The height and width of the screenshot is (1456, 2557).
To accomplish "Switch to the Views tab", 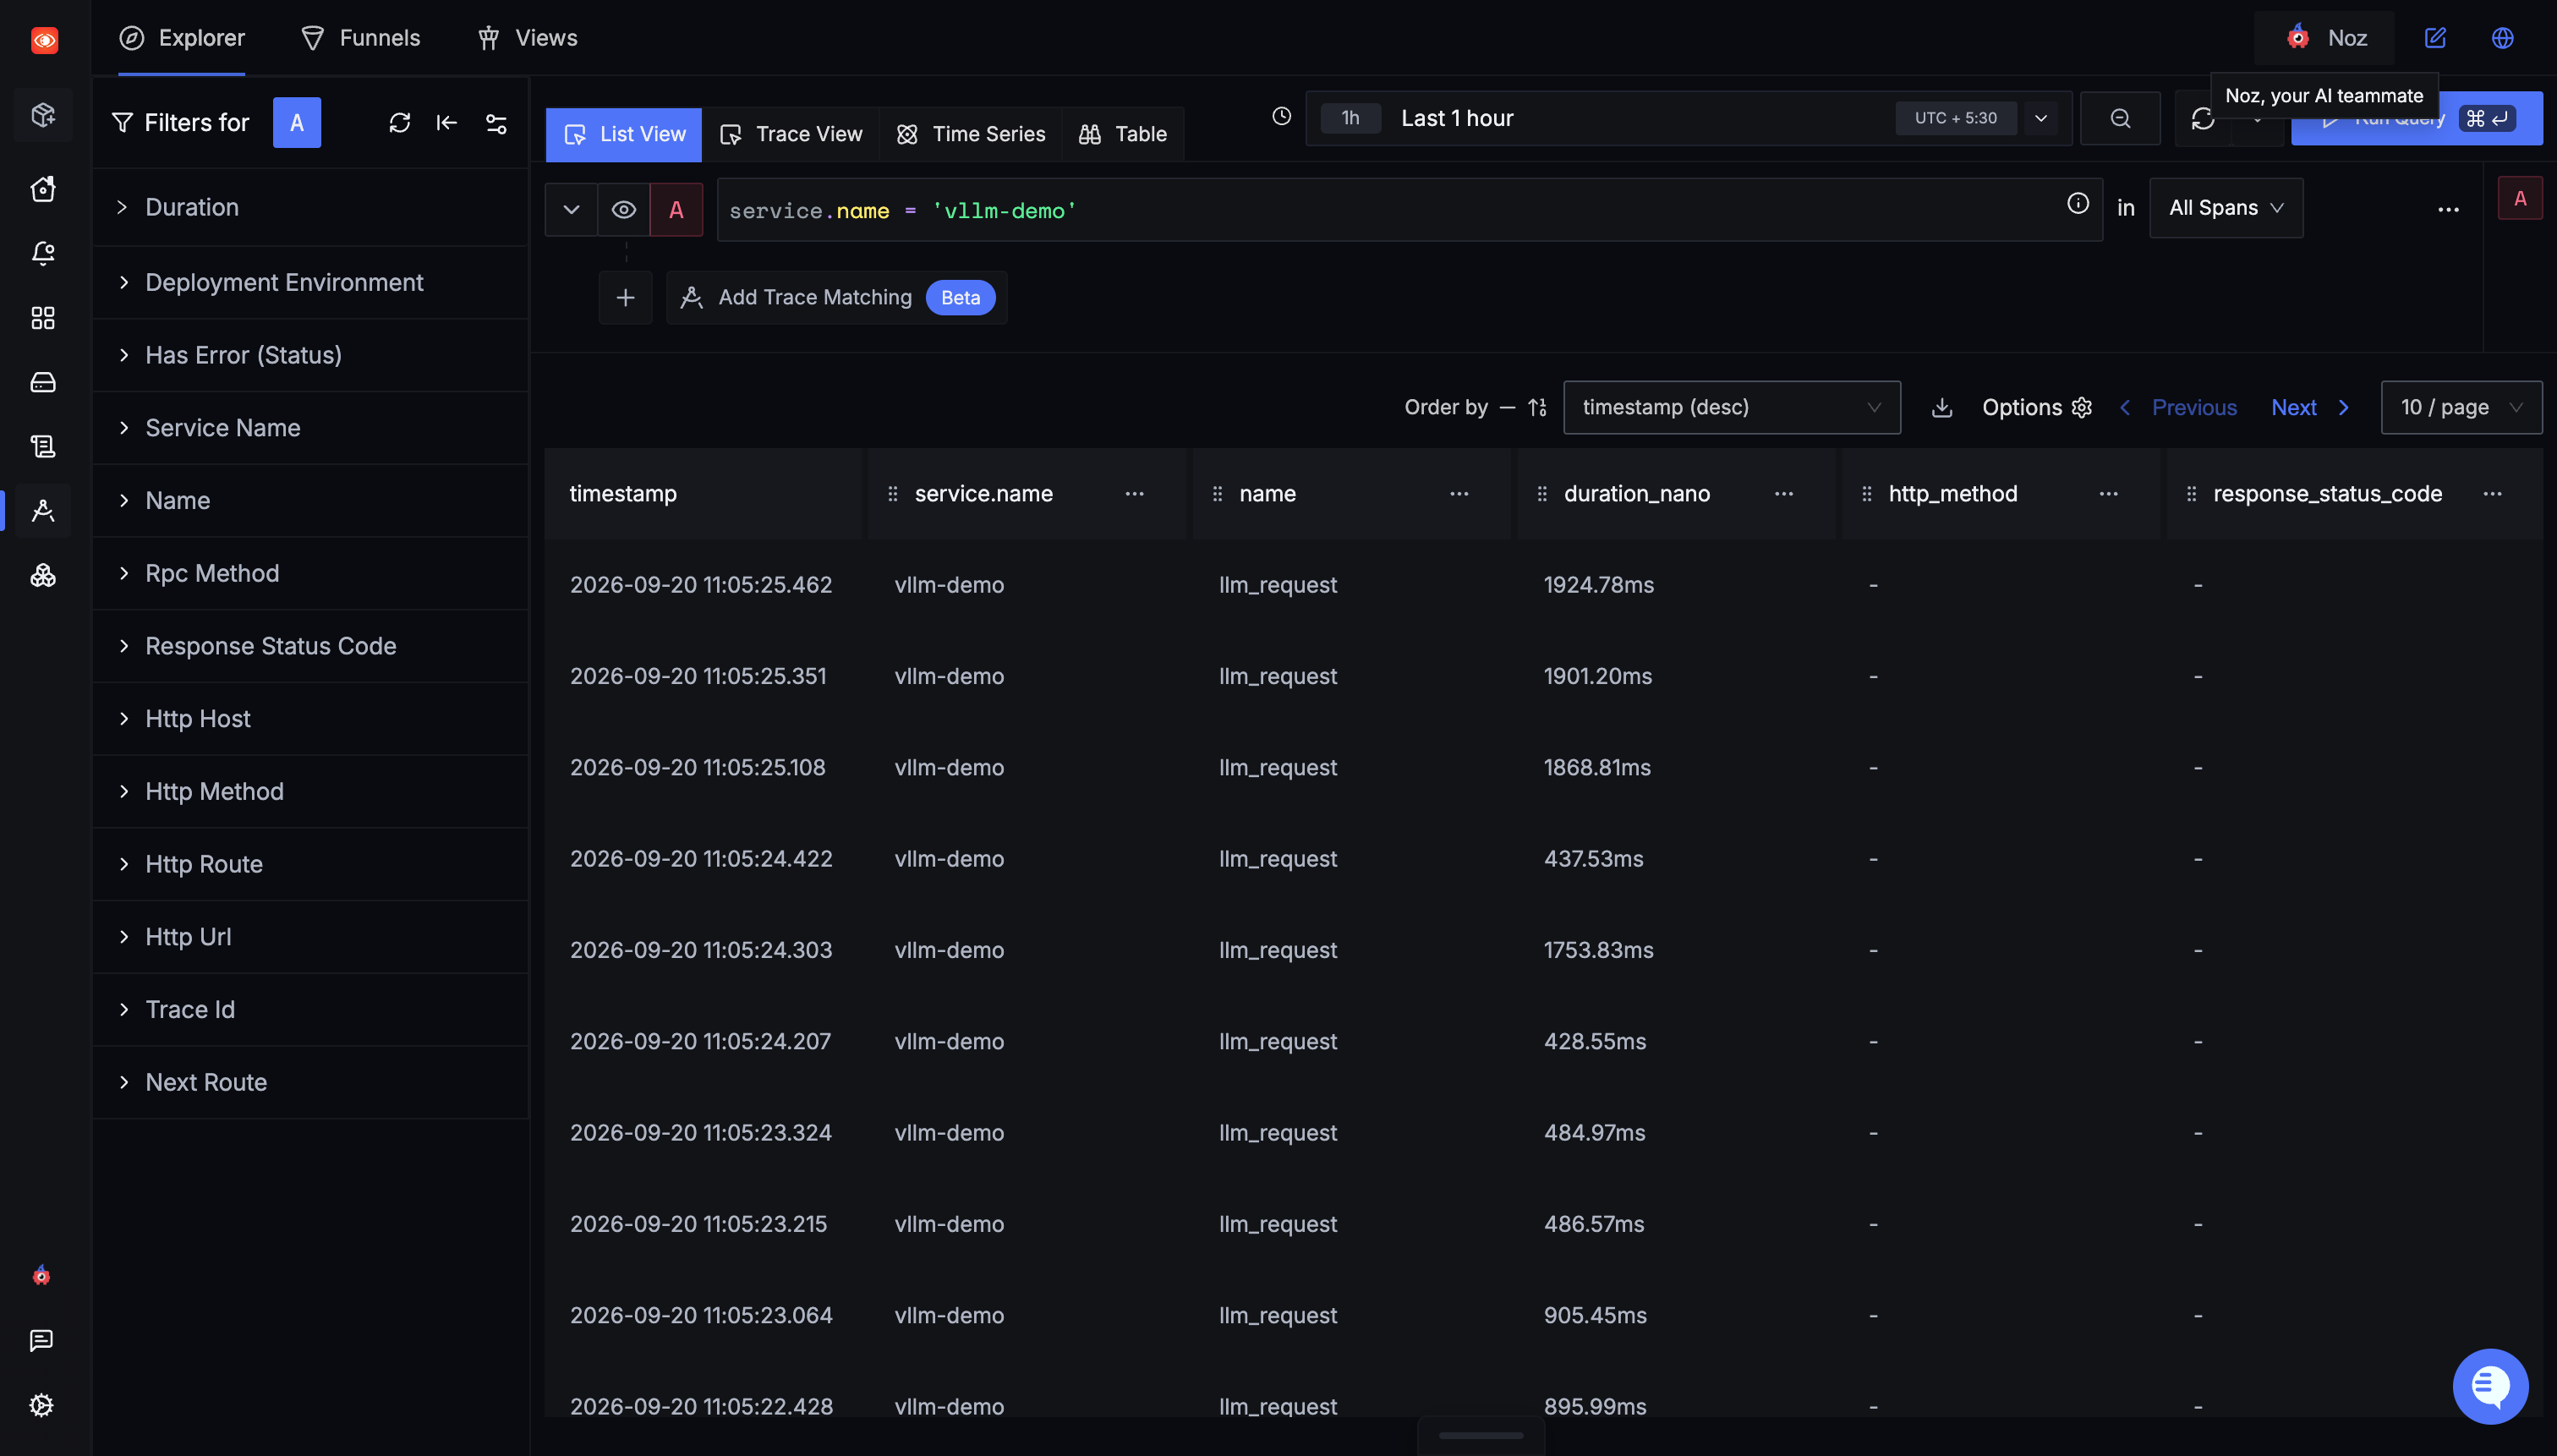I will click(x=527, y=38).
